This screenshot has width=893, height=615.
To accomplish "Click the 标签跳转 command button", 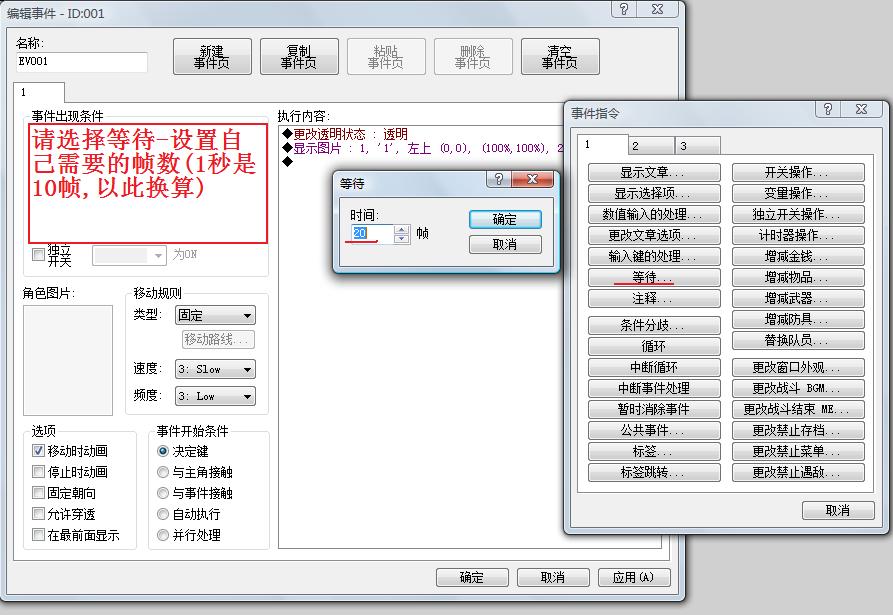I will click(654, 473).
